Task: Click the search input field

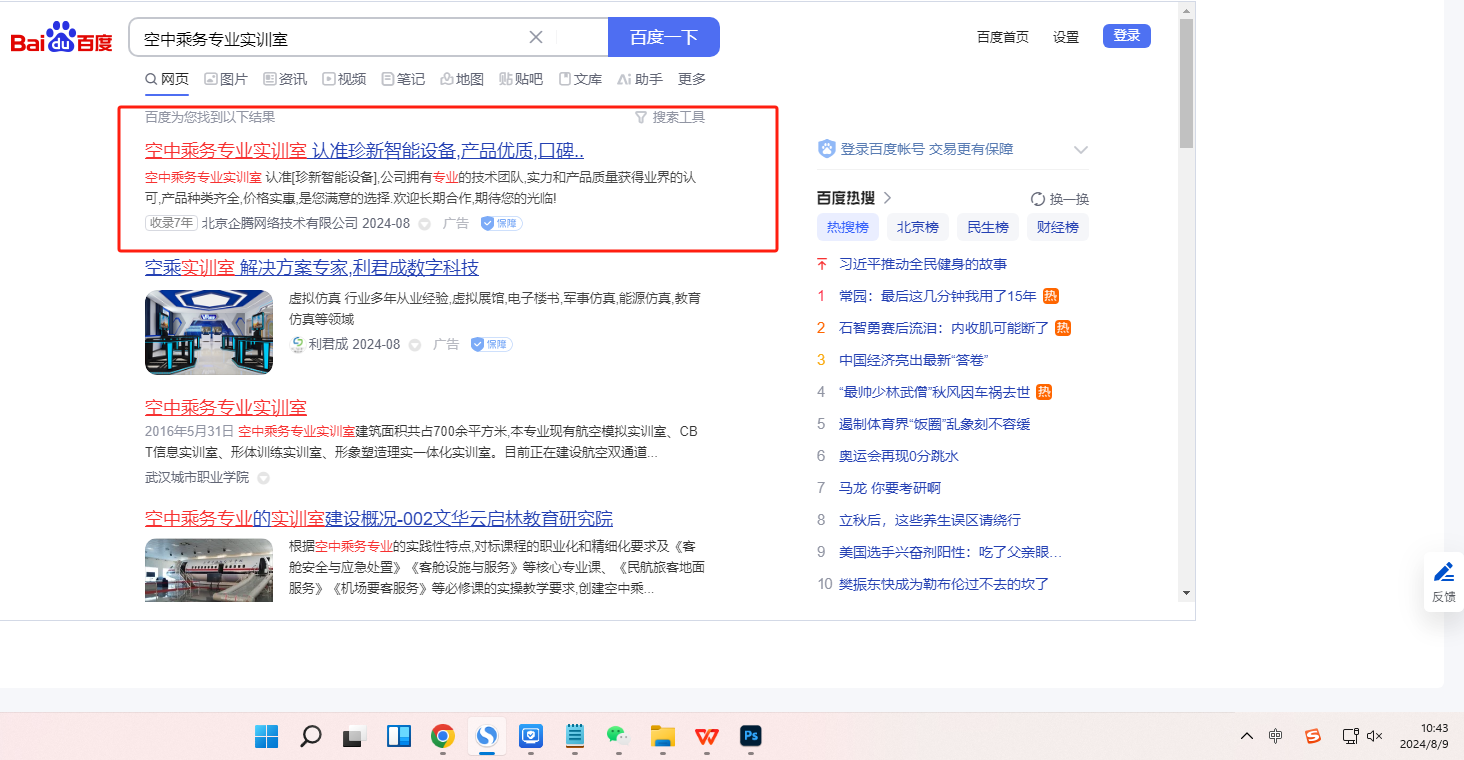Action: pyautogui.click(x=330, y=38)
